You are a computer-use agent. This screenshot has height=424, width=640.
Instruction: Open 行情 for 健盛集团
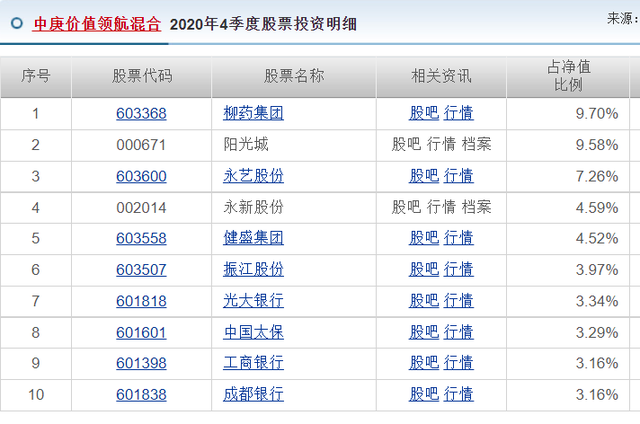point(458,238)
